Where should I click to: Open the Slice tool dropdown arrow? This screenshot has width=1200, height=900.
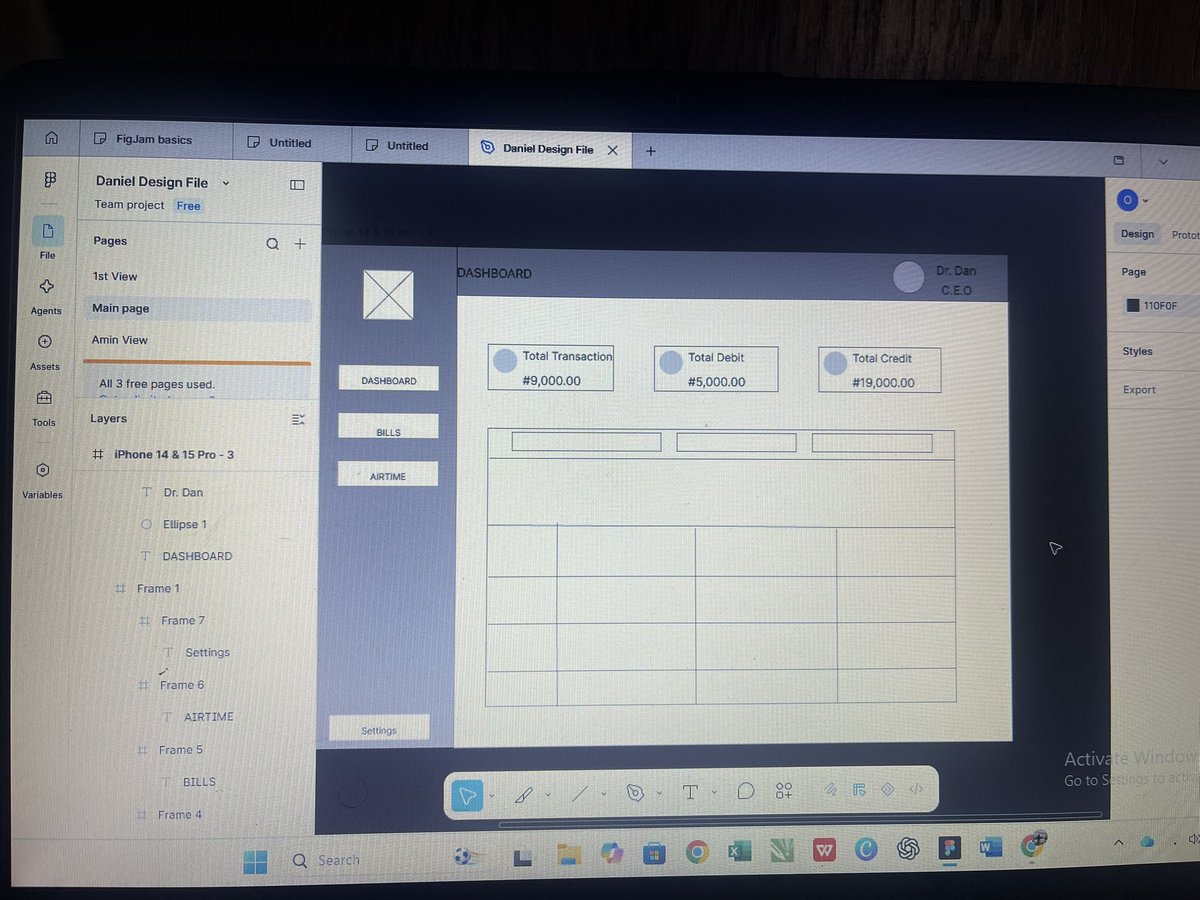click(x=548, y=795)
